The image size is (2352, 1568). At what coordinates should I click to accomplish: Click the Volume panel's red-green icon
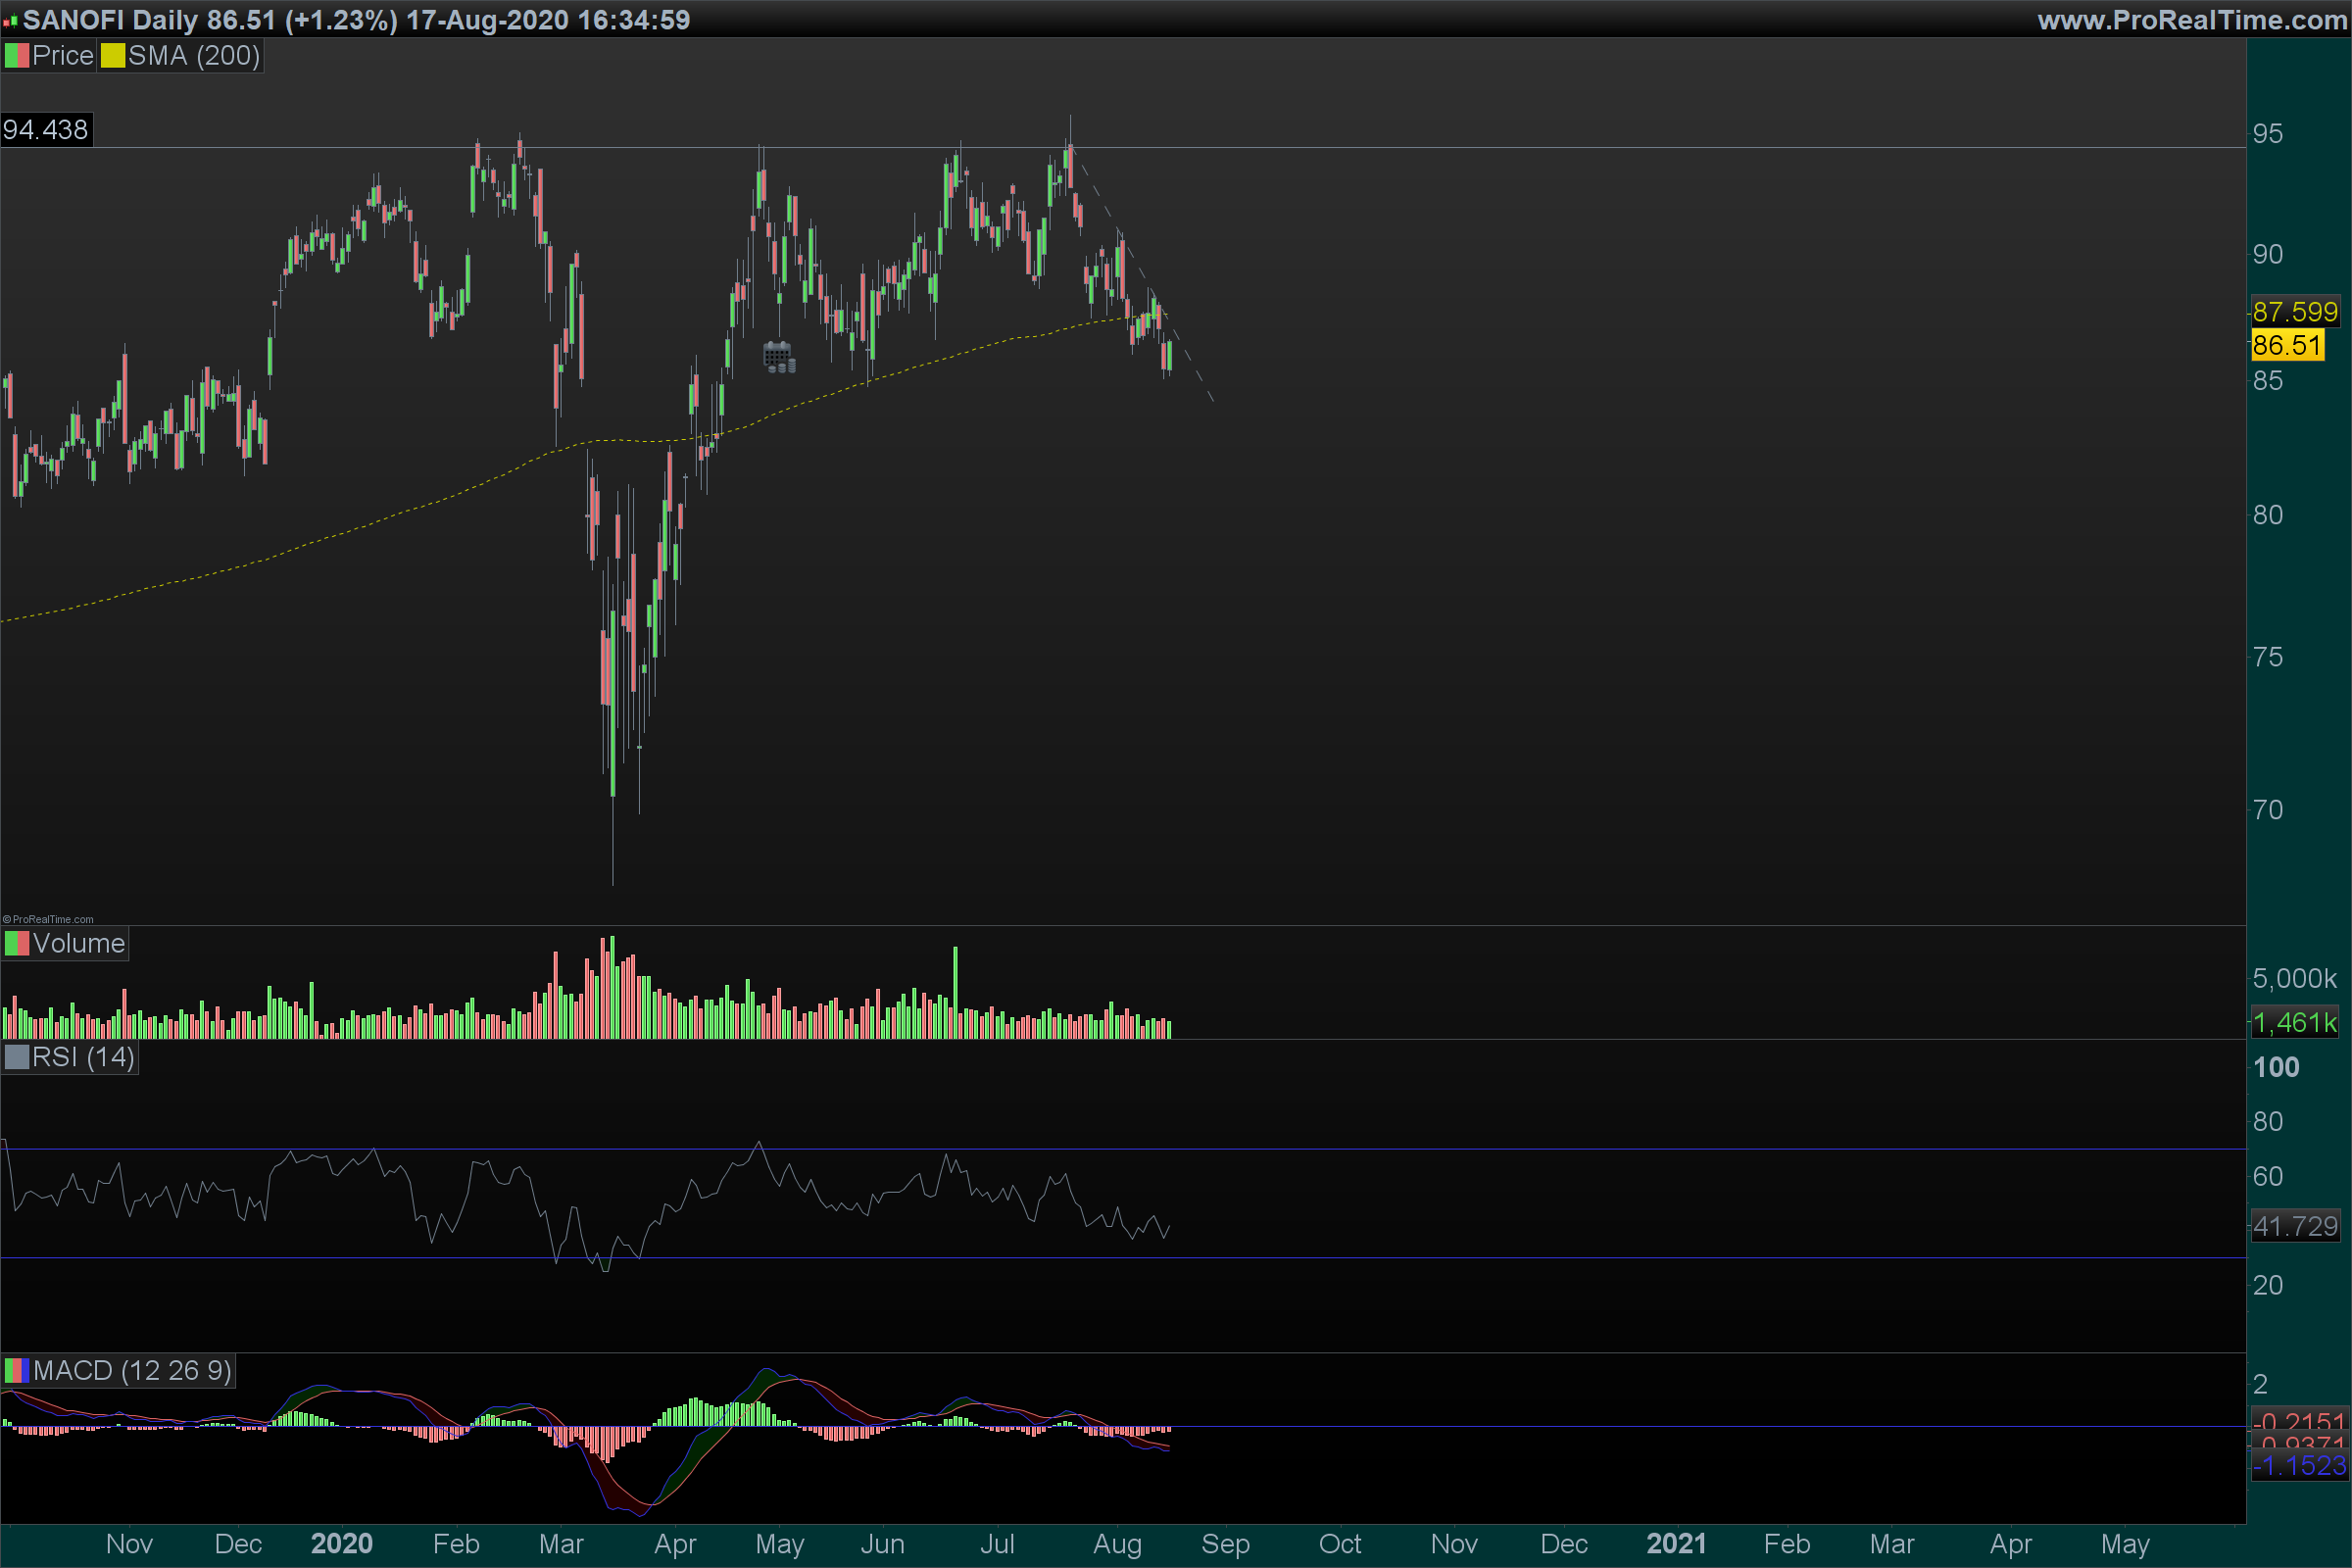[16, 943]
